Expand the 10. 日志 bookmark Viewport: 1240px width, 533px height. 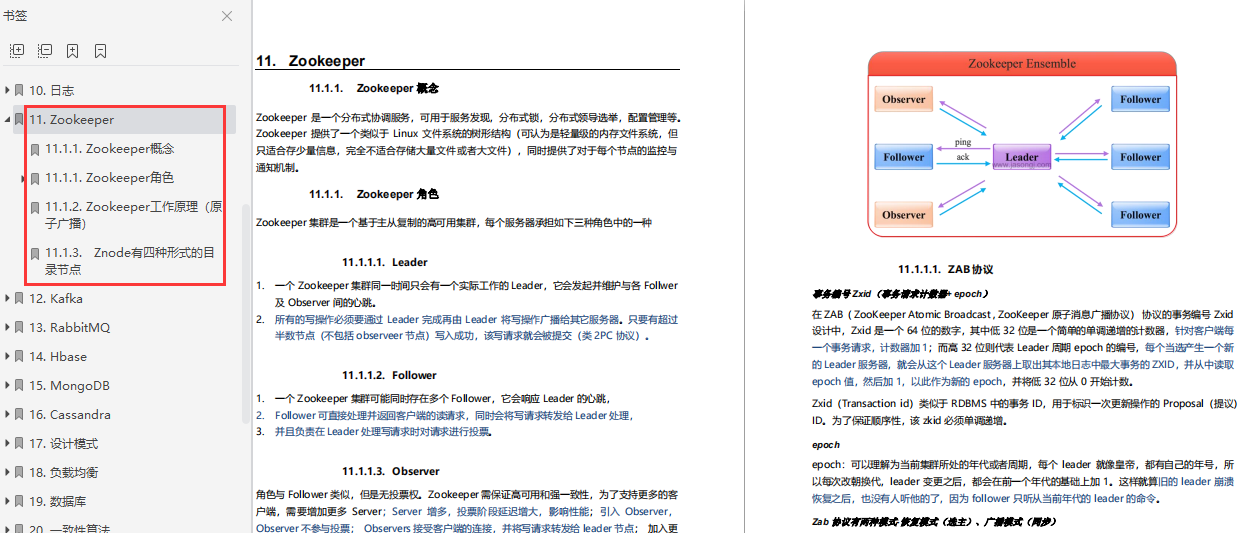click(7, 90)
